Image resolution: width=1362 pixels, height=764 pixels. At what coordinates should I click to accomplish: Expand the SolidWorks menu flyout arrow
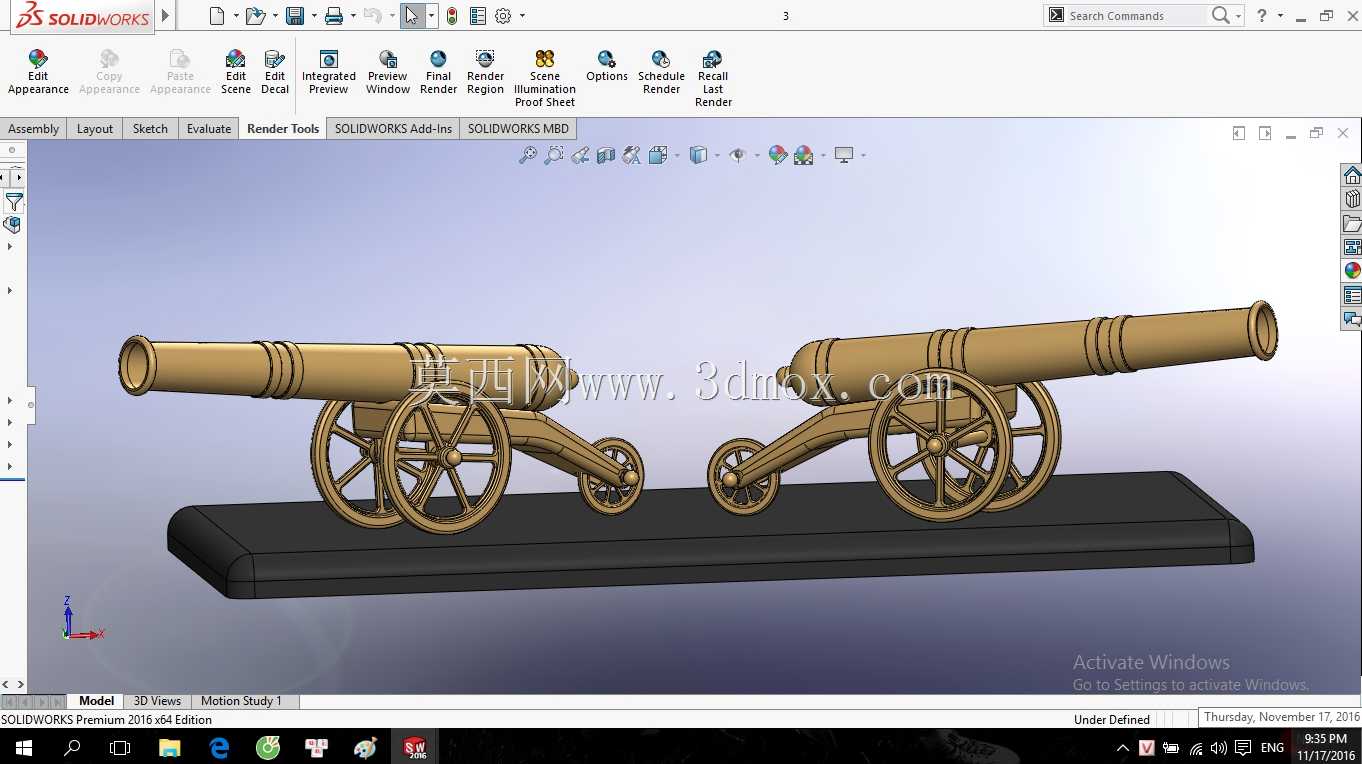pyautogui.click(x=166, y=16)
